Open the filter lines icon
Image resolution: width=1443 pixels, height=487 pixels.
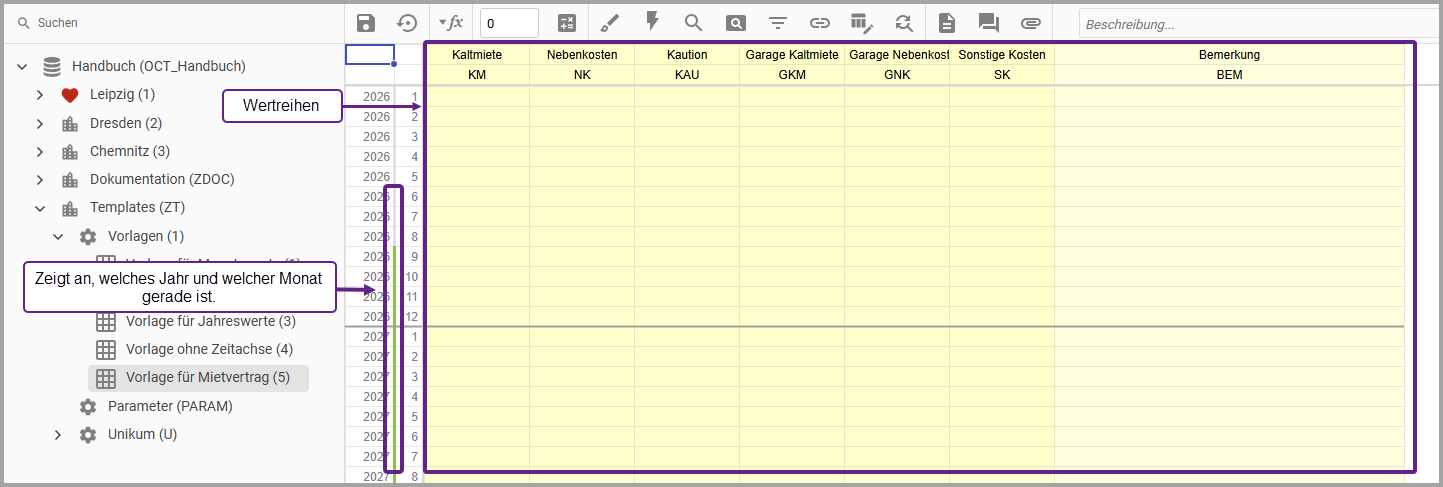click(x=777, y=23)
